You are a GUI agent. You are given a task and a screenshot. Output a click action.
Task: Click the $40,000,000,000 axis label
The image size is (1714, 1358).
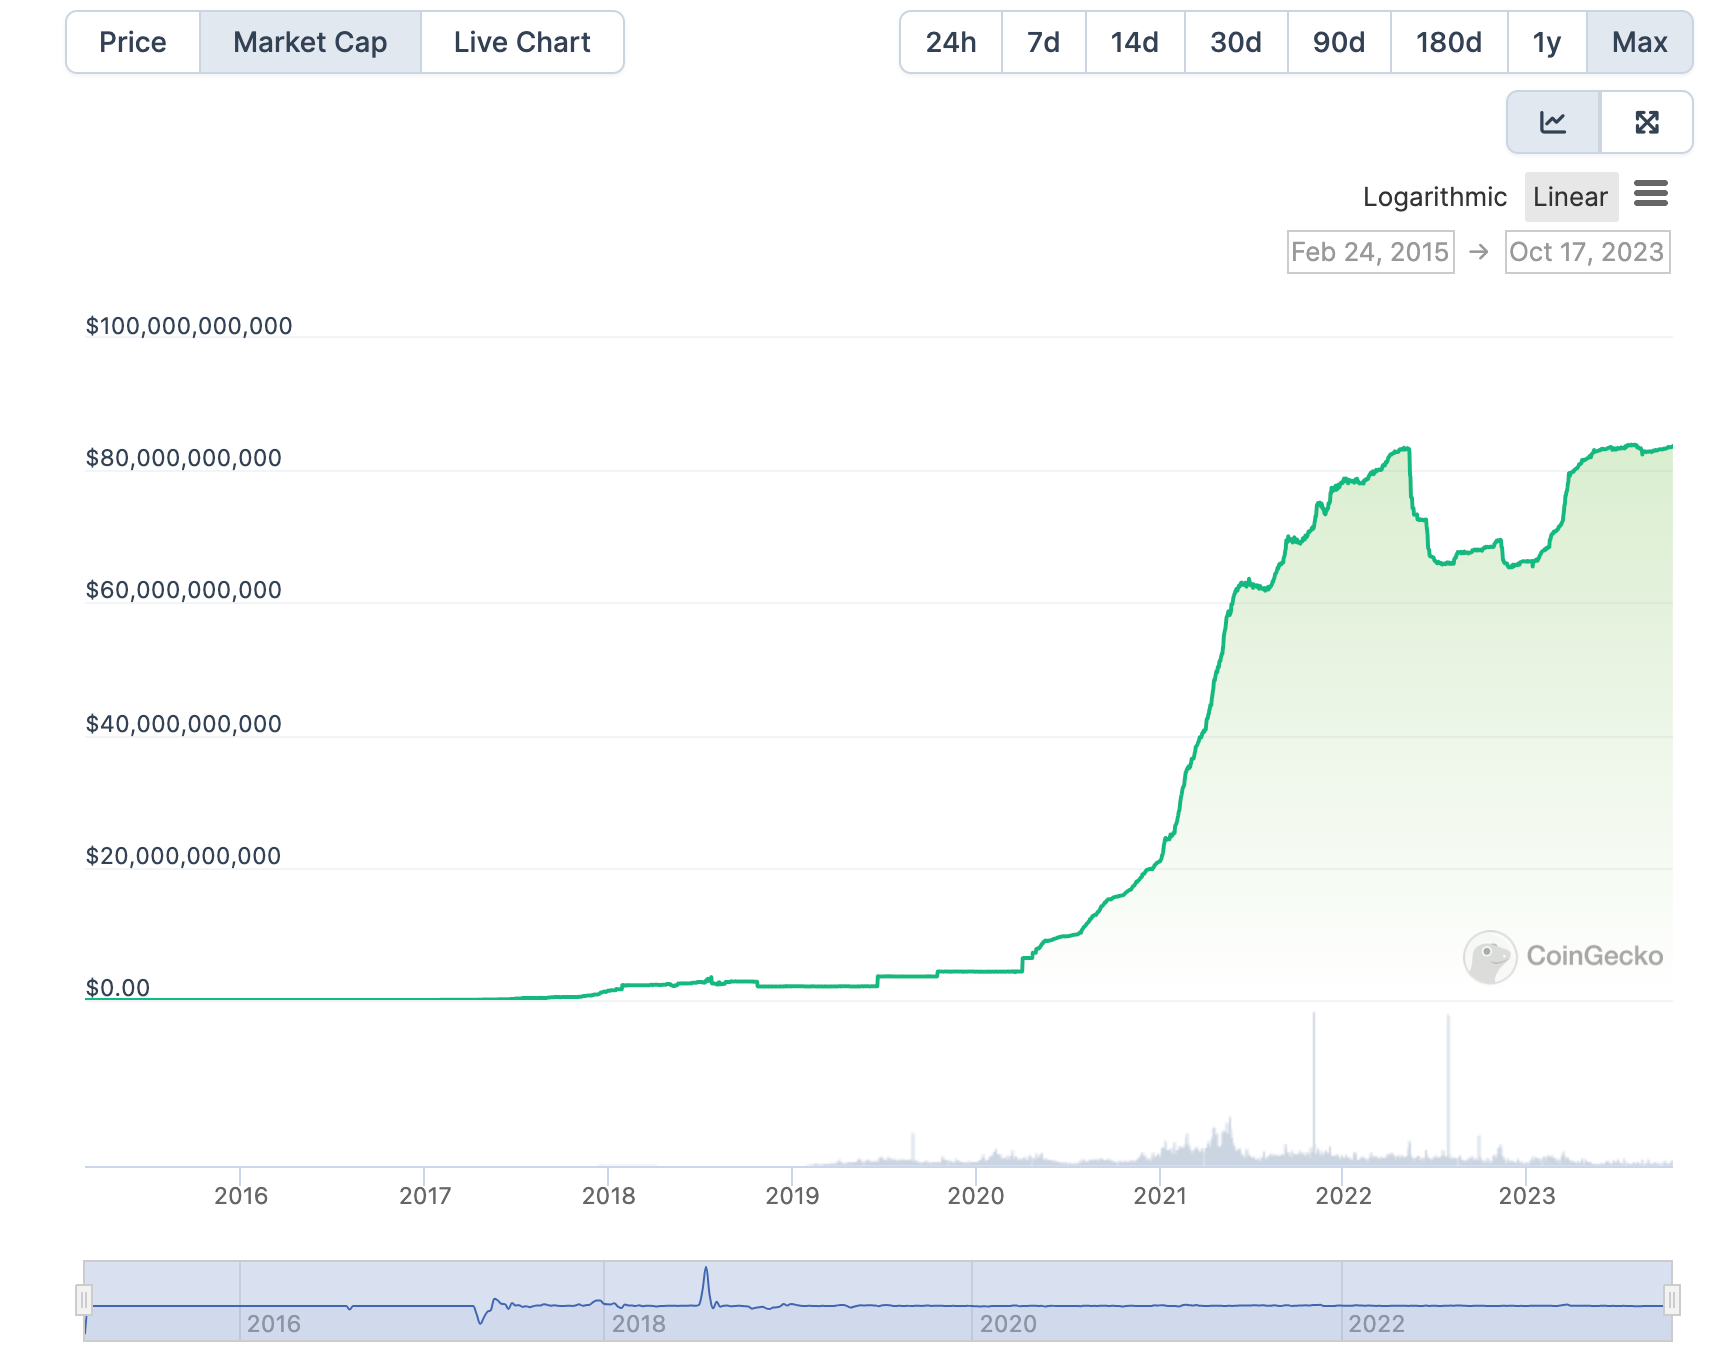click(x=184, y=724)
